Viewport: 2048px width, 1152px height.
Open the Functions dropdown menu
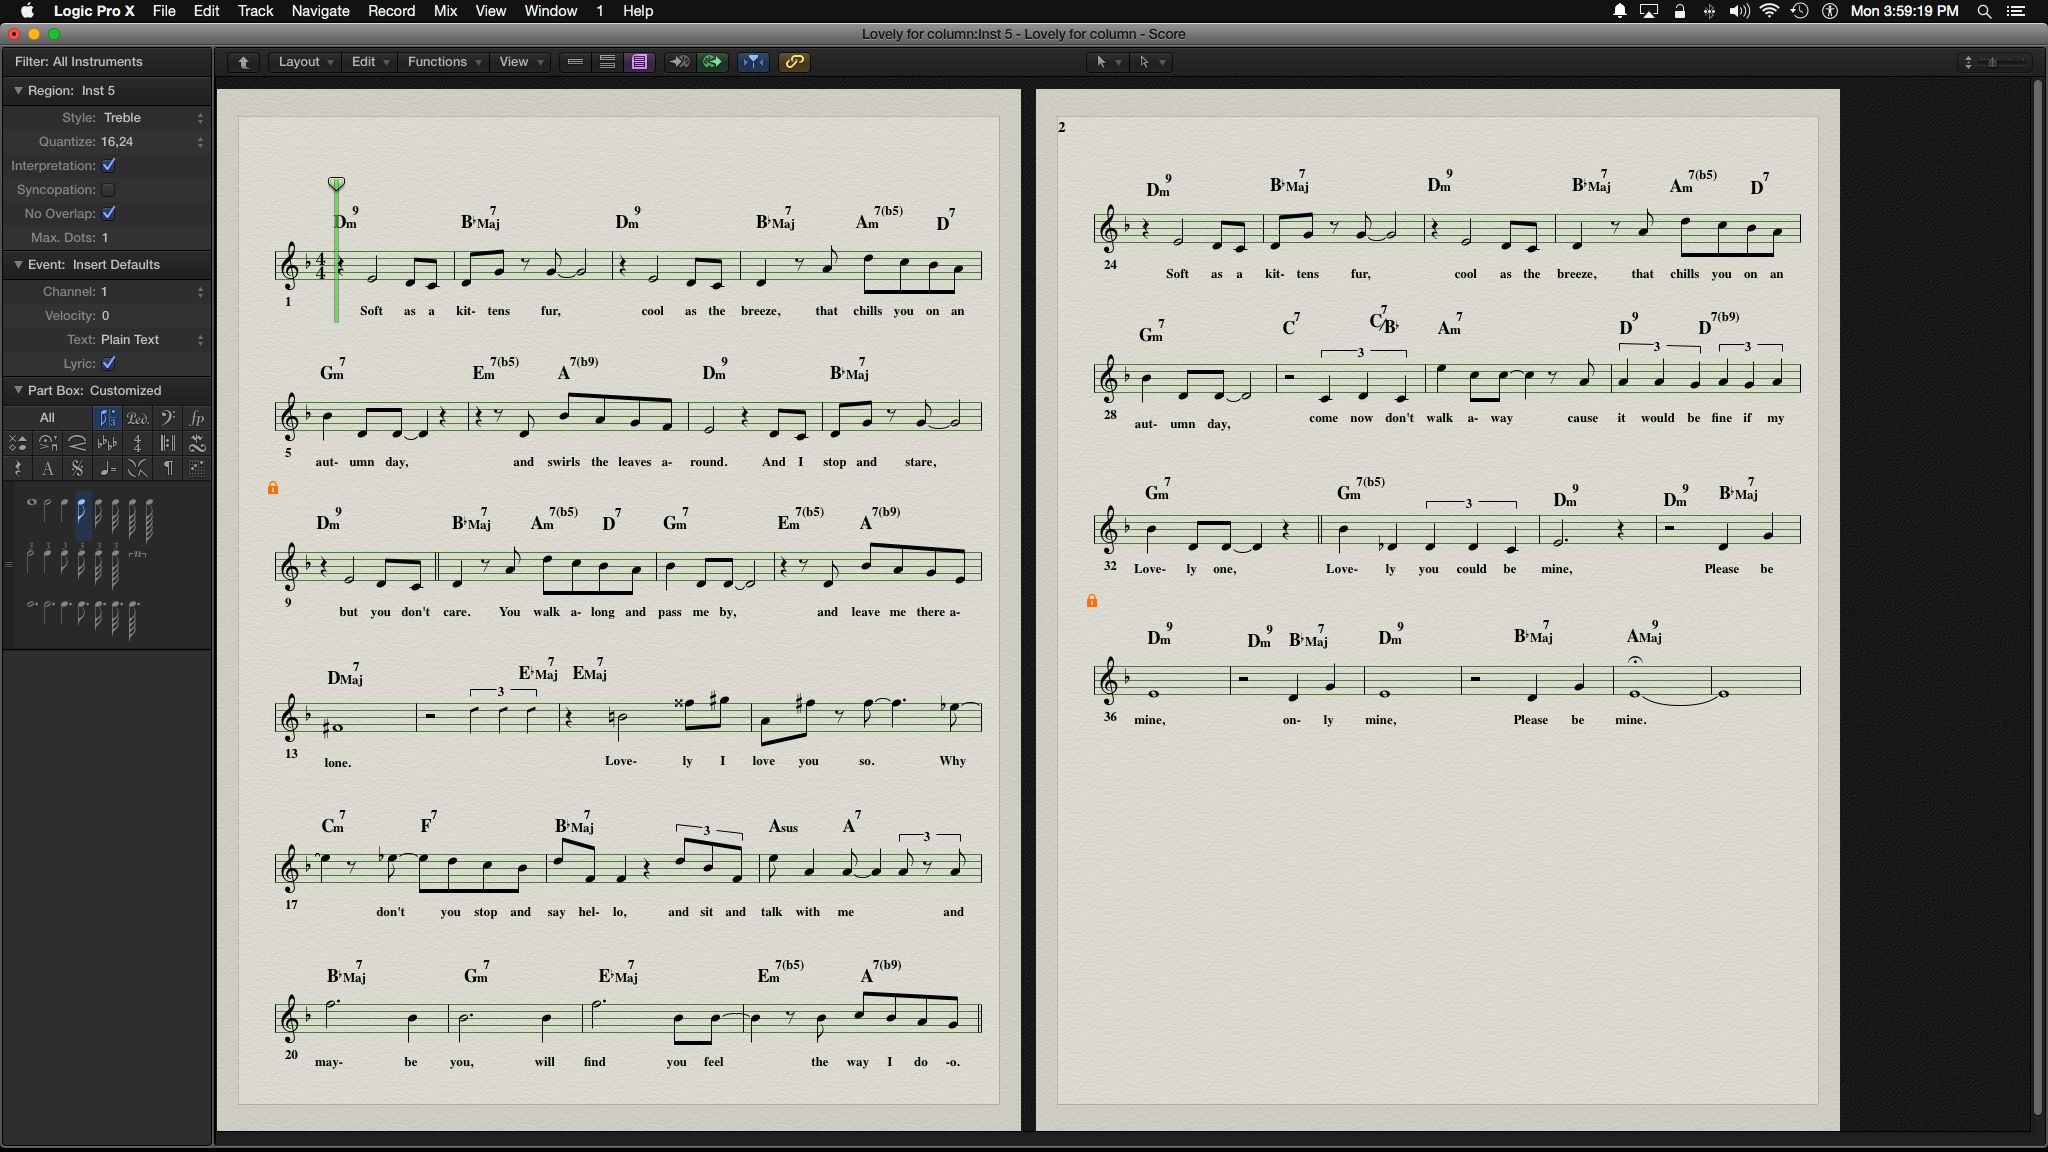[444, 62]
